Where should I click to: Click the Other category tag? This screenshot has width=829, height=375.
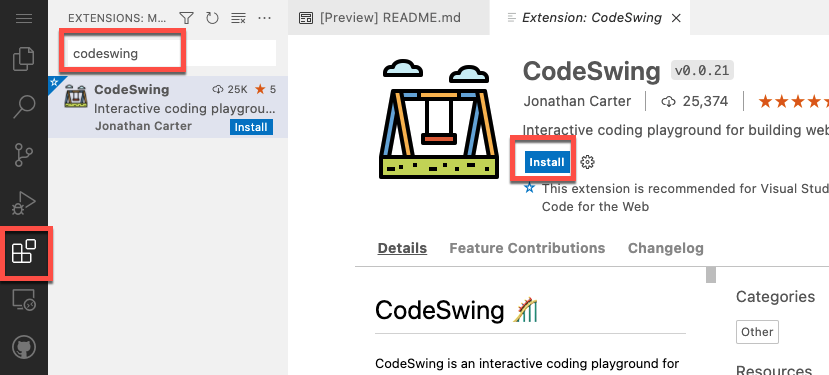pos(757,332)
